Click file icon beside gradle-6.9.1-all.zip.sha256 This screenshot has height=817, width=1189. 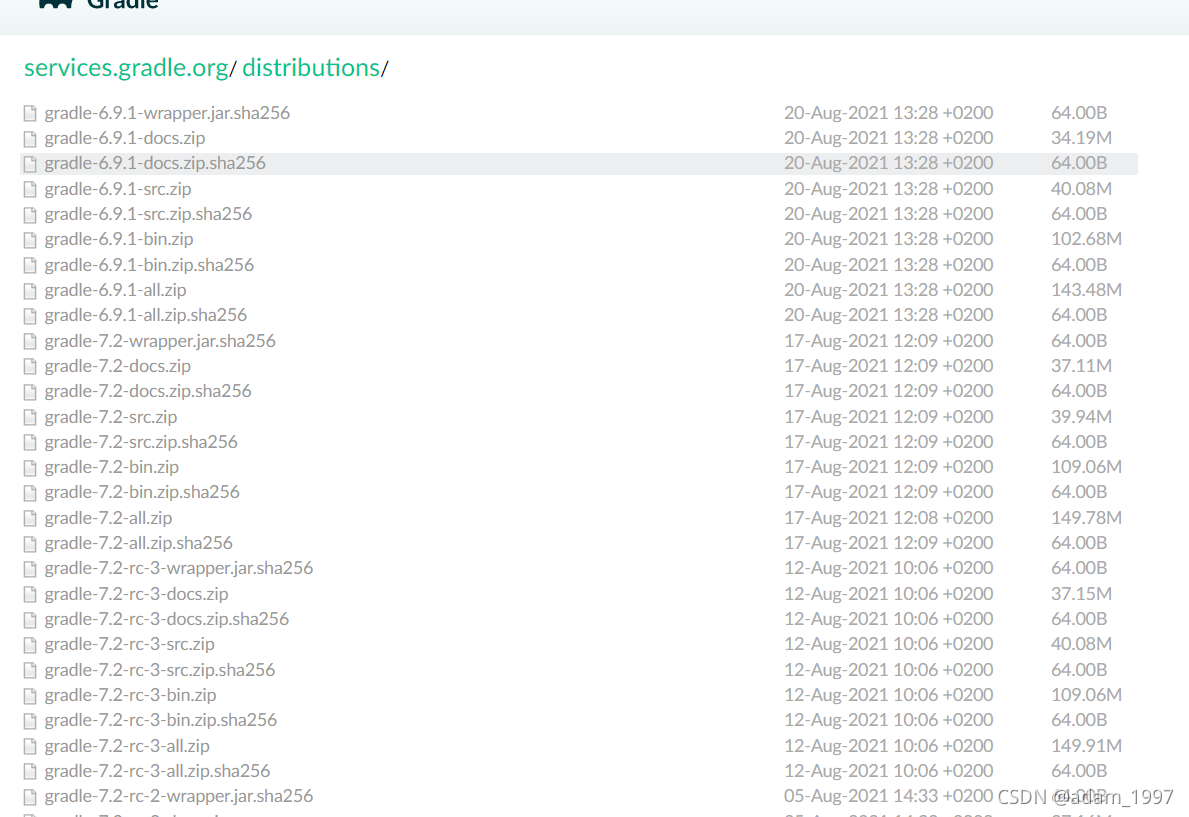[30, 316]
